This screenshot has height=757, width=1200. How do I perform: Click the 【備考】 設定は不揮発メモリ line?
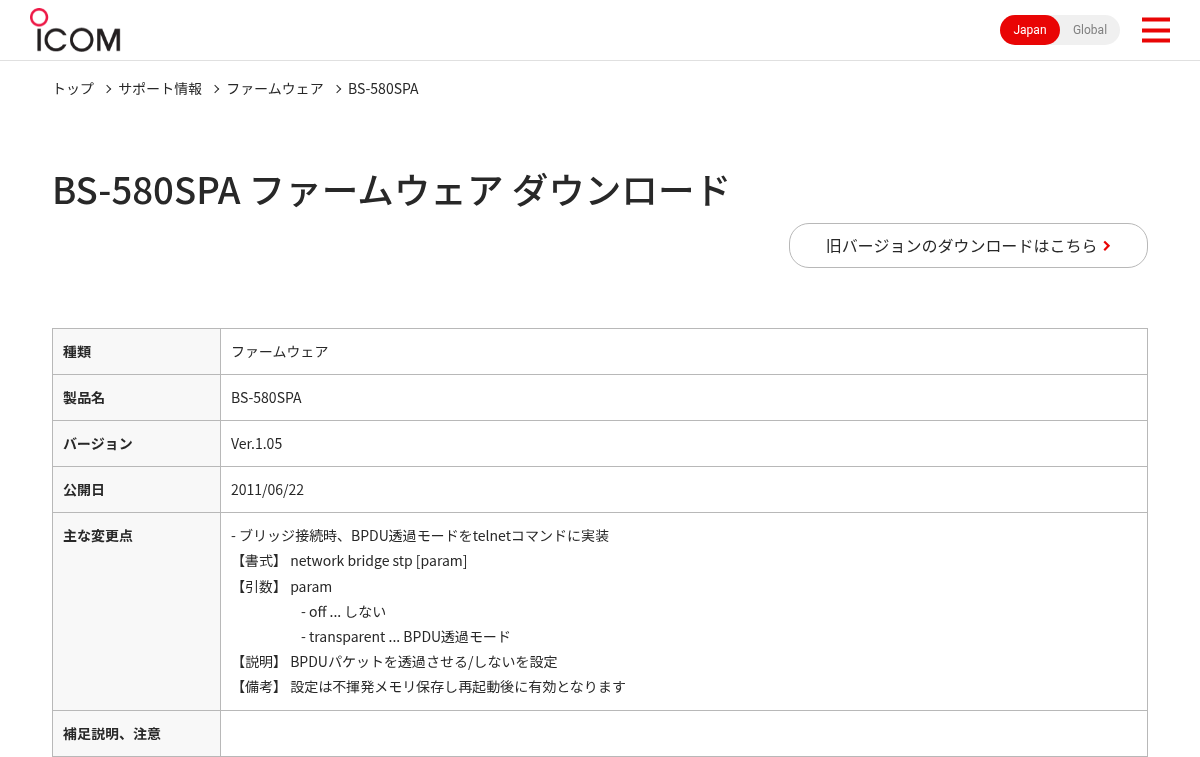428,686
